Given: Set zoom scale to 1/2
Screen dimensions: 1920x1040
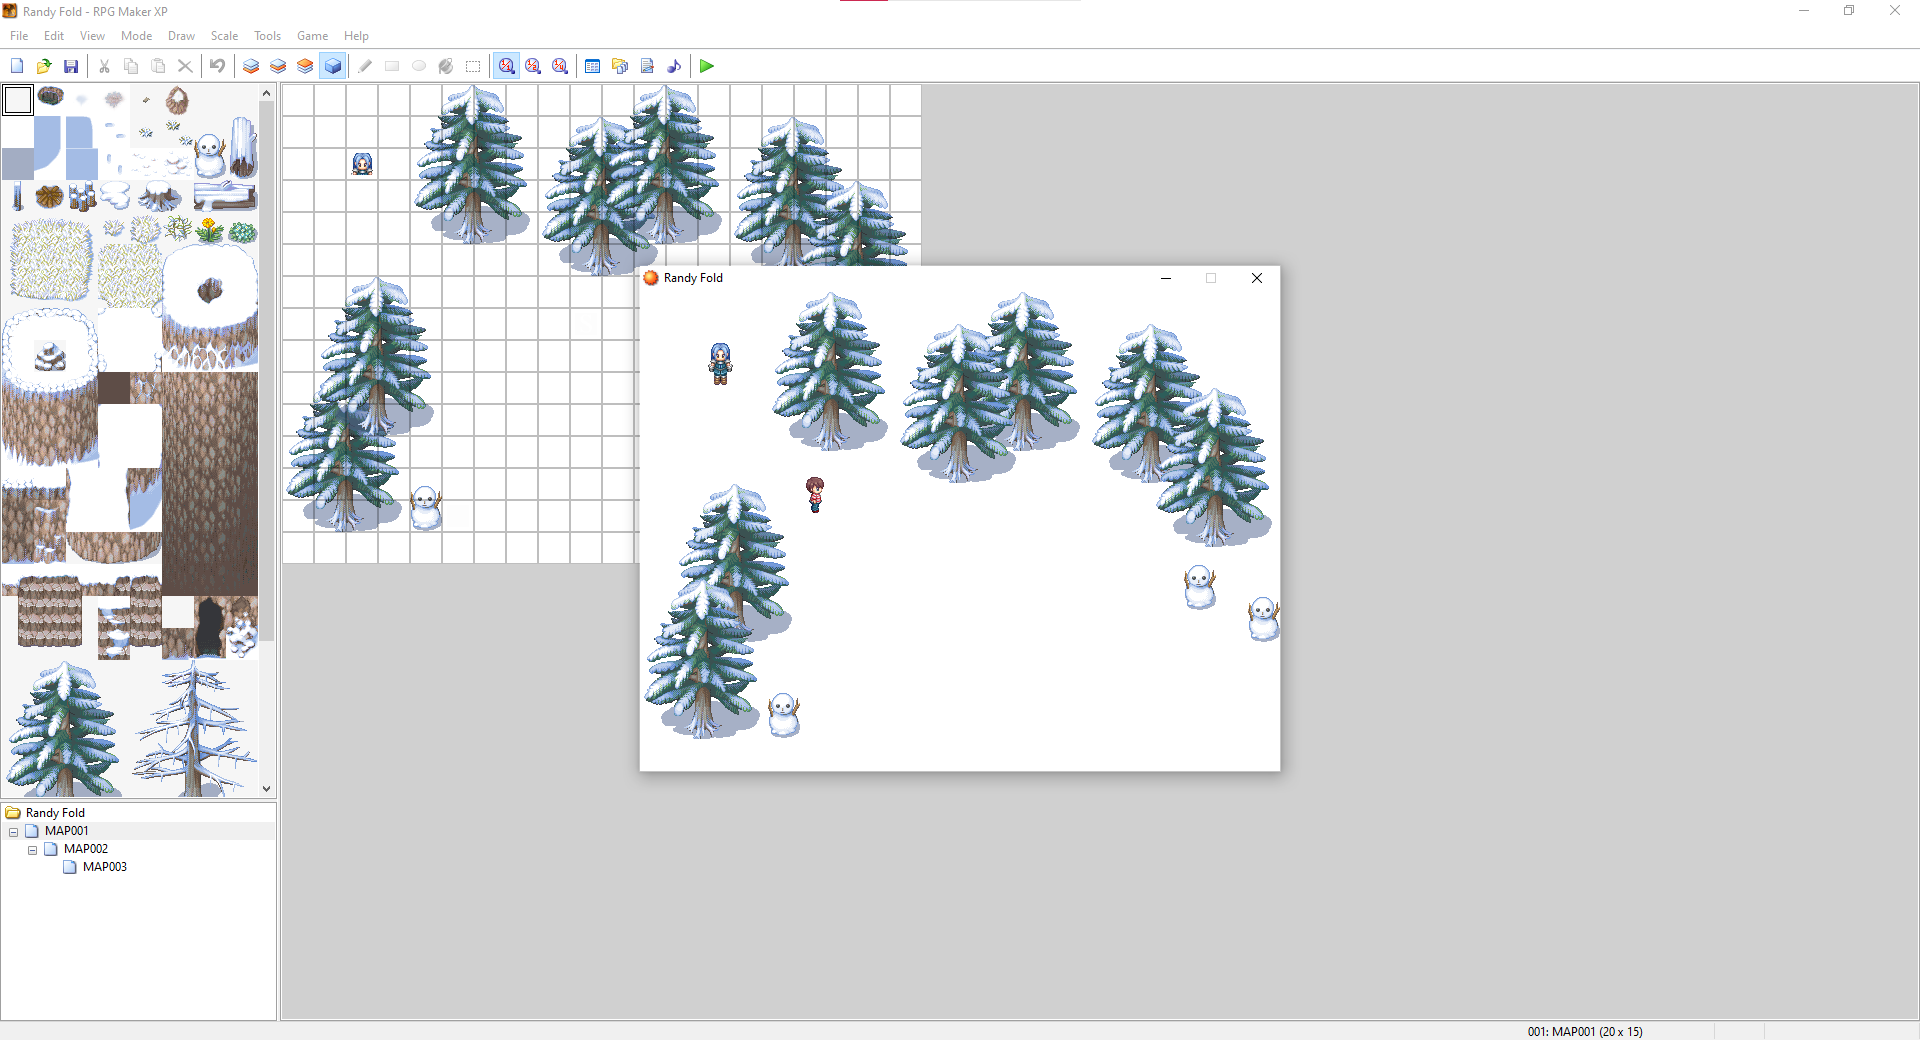Looking at the screenshot, I should (533, 66).
